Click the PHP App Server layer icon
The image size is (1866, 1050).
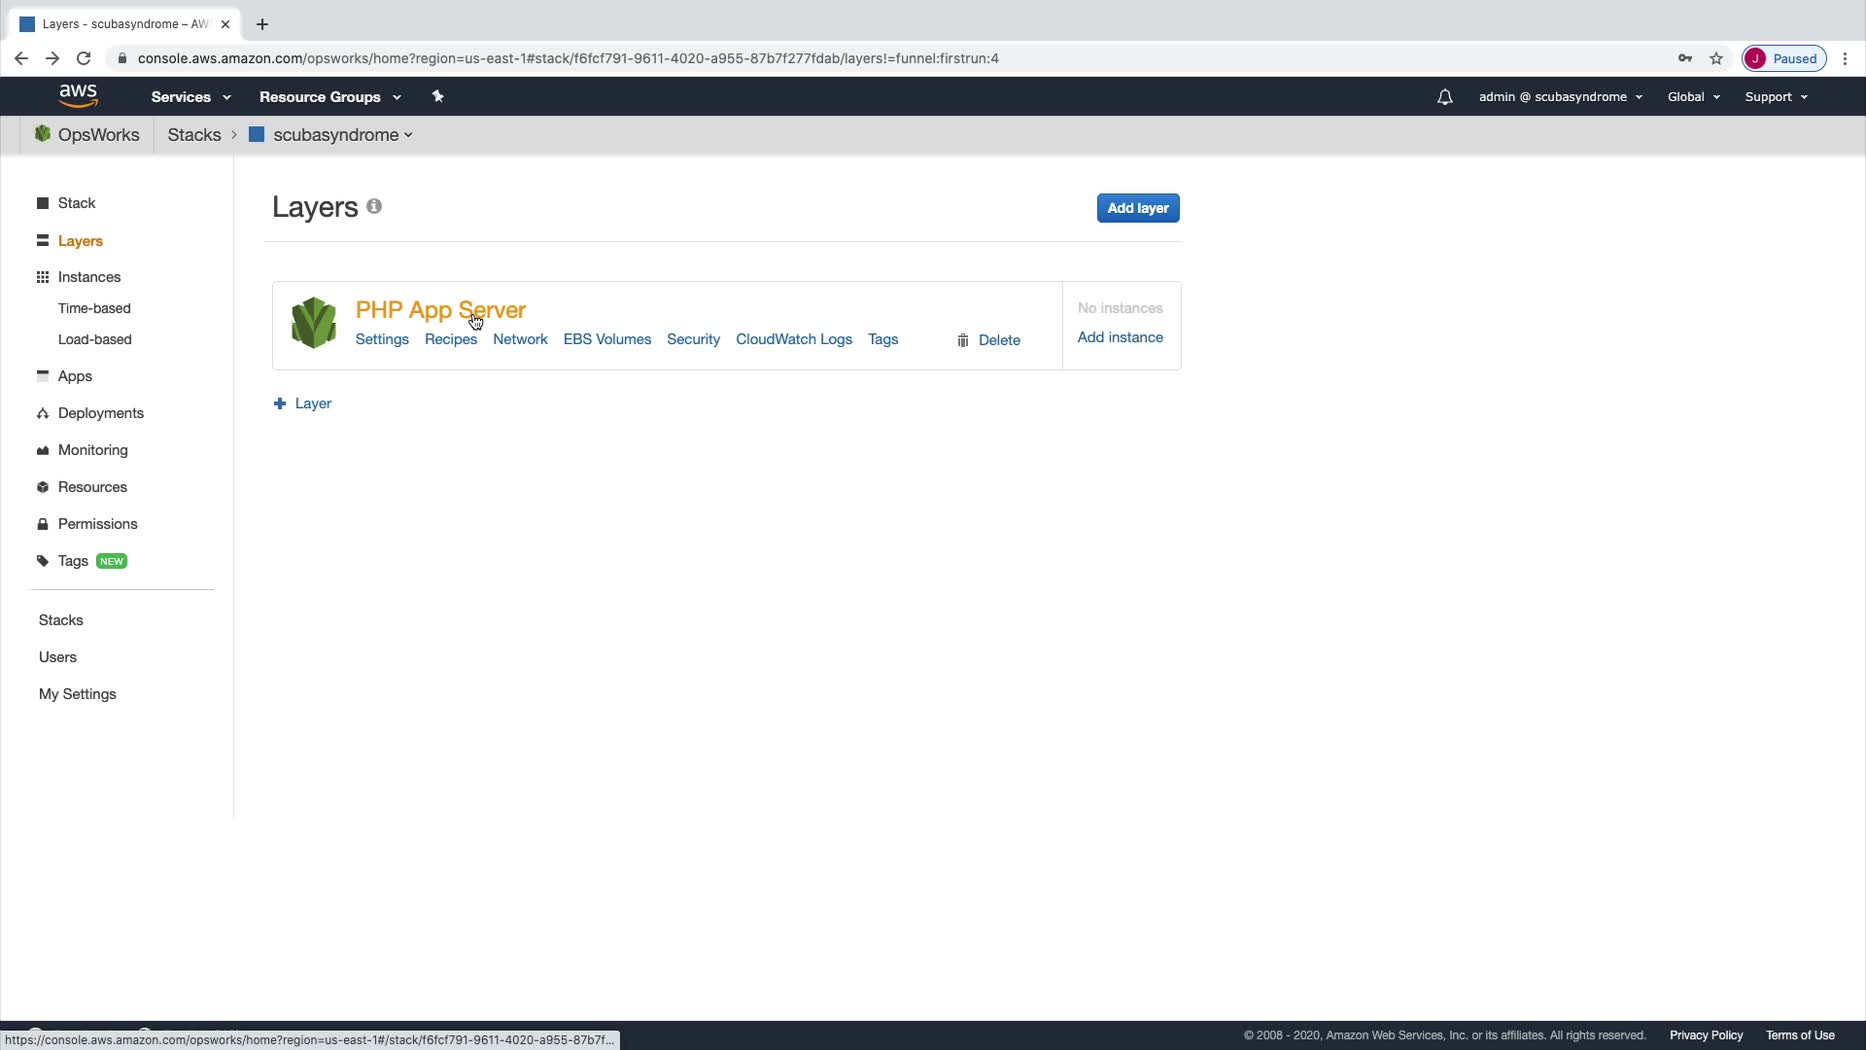[x=314, y=323]
